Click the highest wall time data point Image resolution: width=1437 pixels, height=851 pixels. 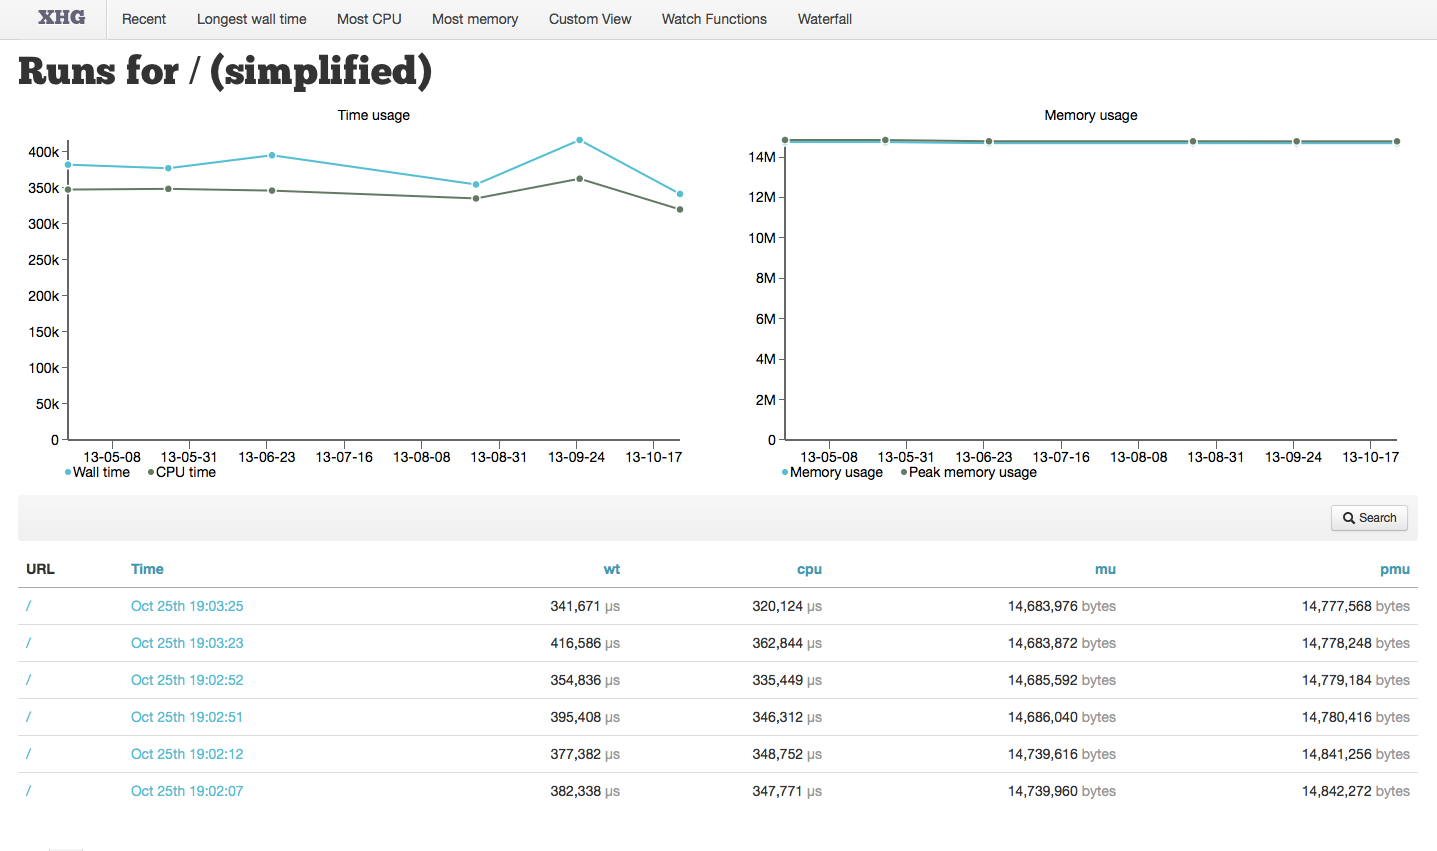pos(580,140)
